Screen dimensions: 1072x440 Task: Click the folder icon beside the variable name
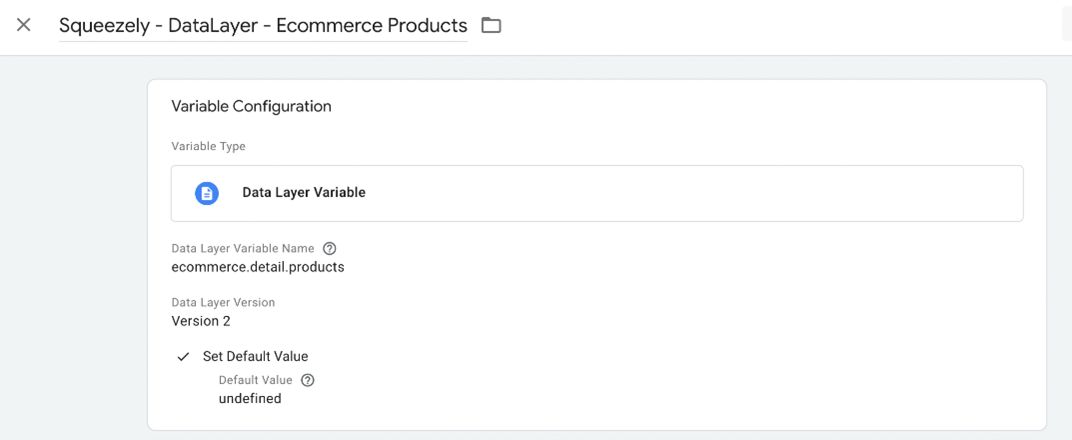(x=491, y=25)
